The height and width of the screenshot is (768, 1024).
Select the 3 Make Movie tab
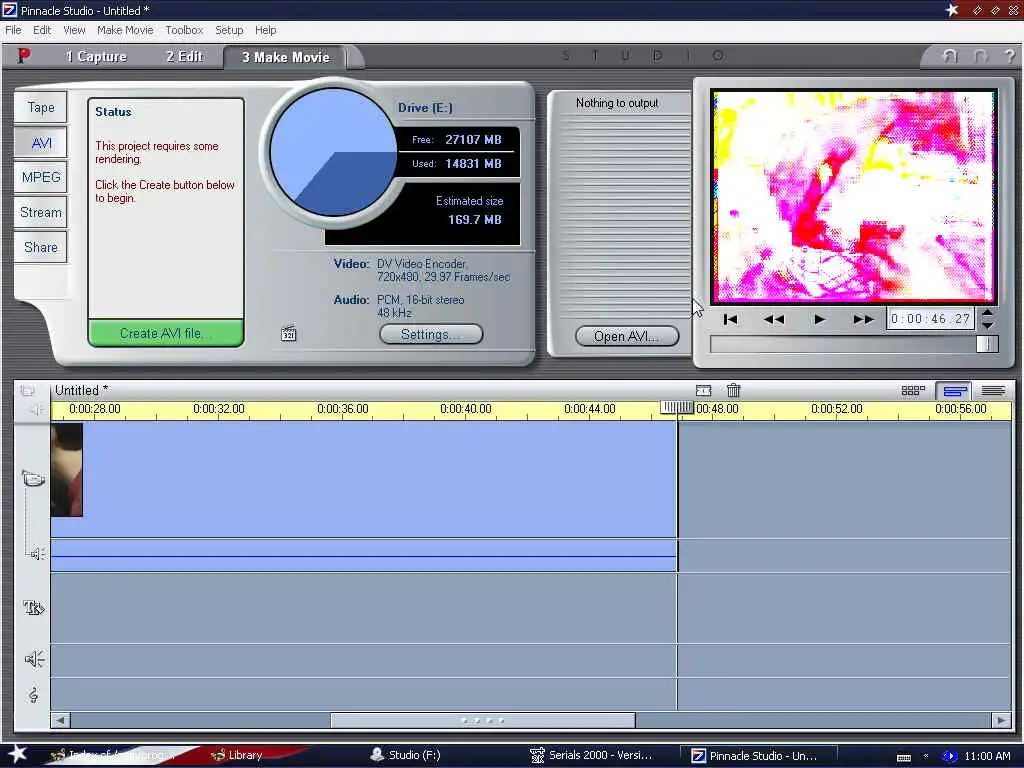tap(286, 57)
